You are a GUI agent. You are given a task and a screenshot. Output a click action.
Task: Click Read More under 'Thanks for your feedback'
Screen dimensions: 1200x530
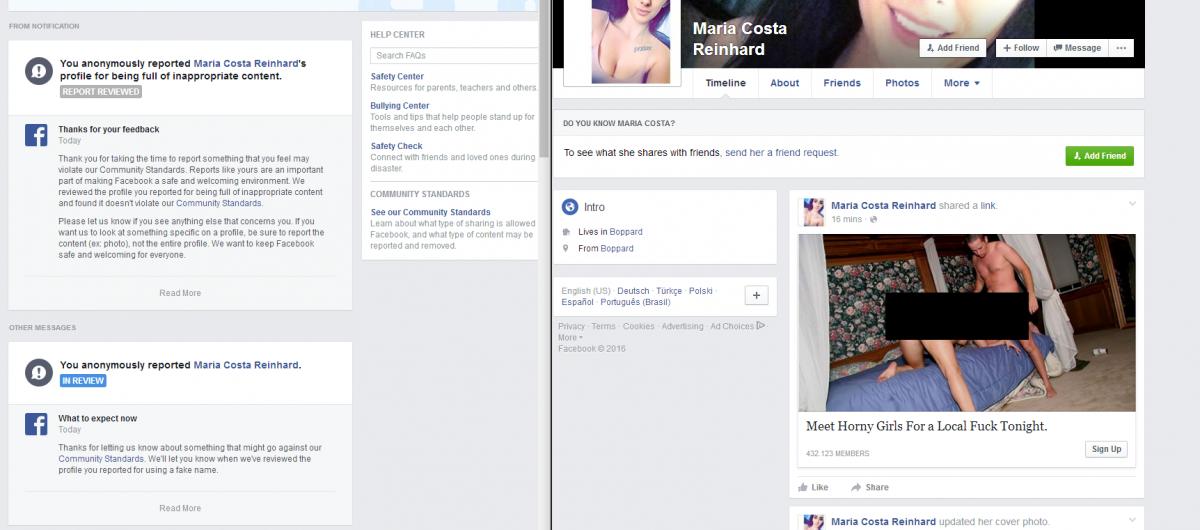pyautogui.click(x=180, y=293)
